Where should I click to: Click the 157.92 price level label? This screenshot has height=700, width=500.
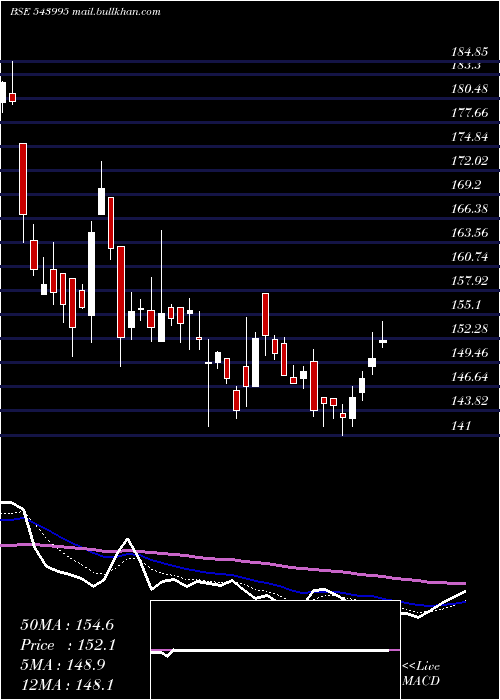click(469, 281)
